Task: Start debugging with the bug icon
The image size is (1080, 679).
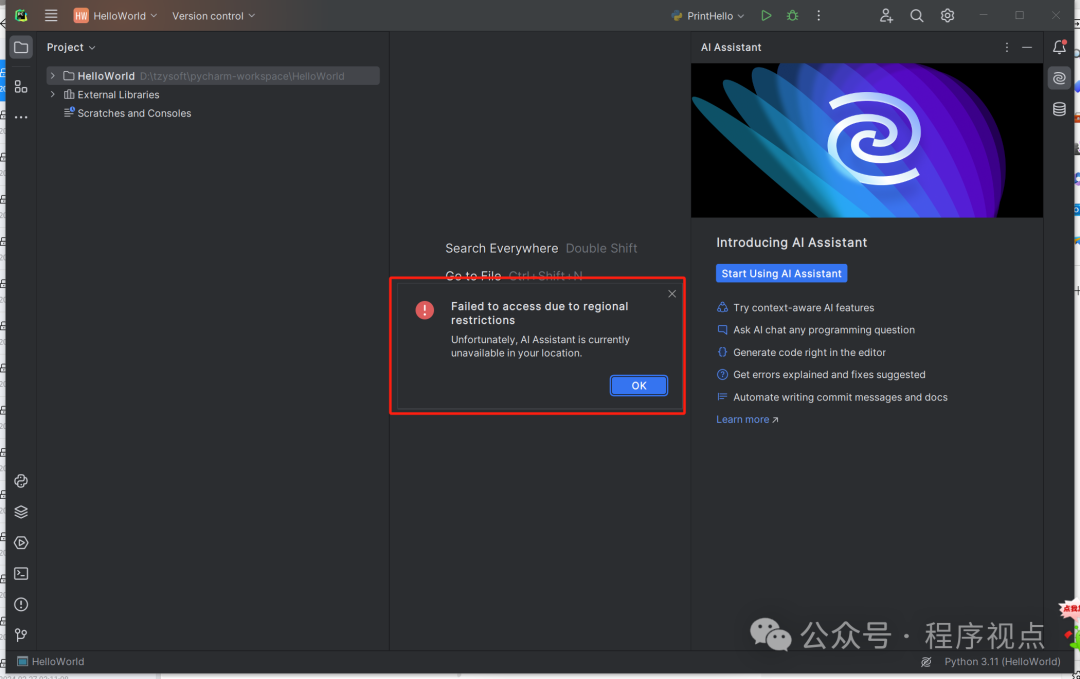Action: [793, 15]
